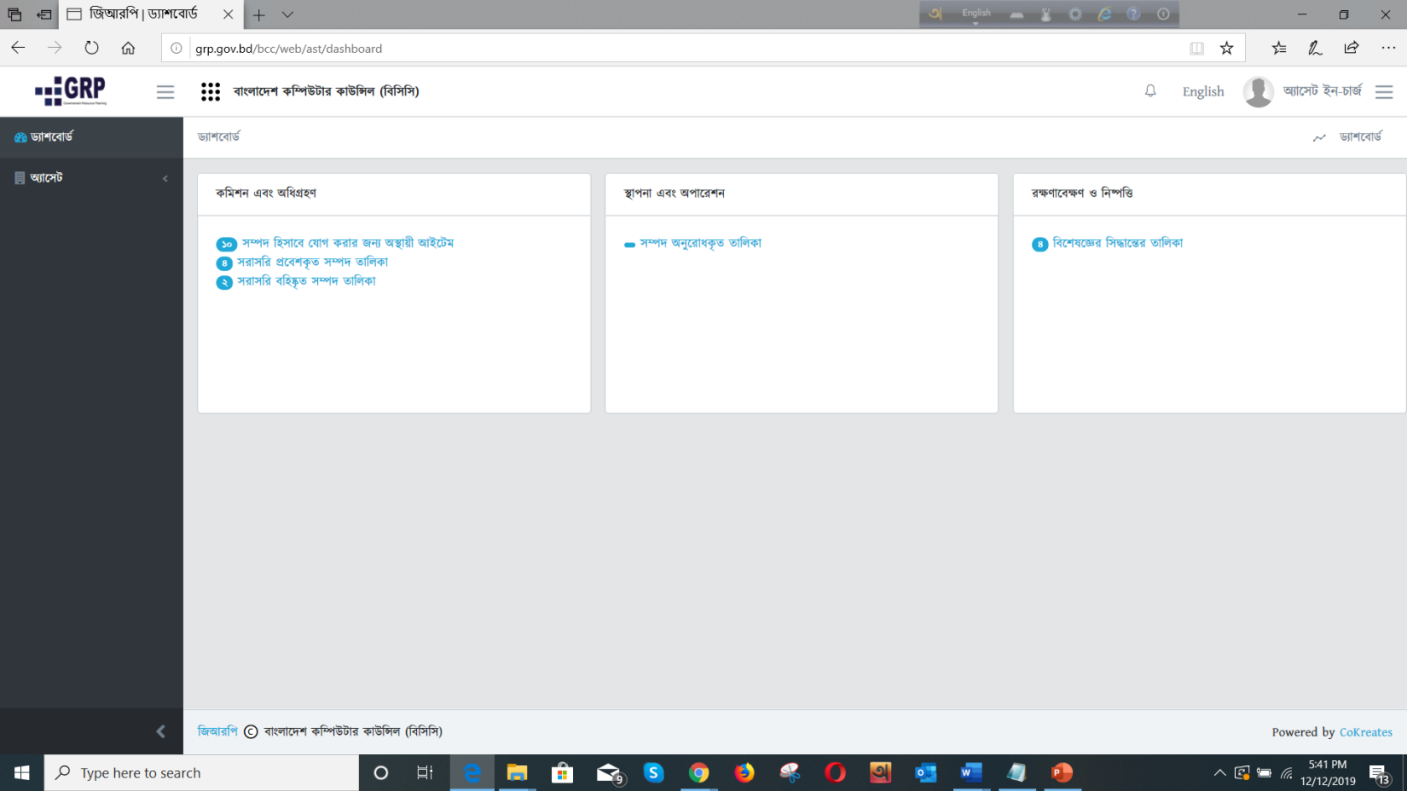This screenshot has height=791, width=1407.
Task: Click the dashboard chart icon in breadcrumb
Action: [1319, 138]
